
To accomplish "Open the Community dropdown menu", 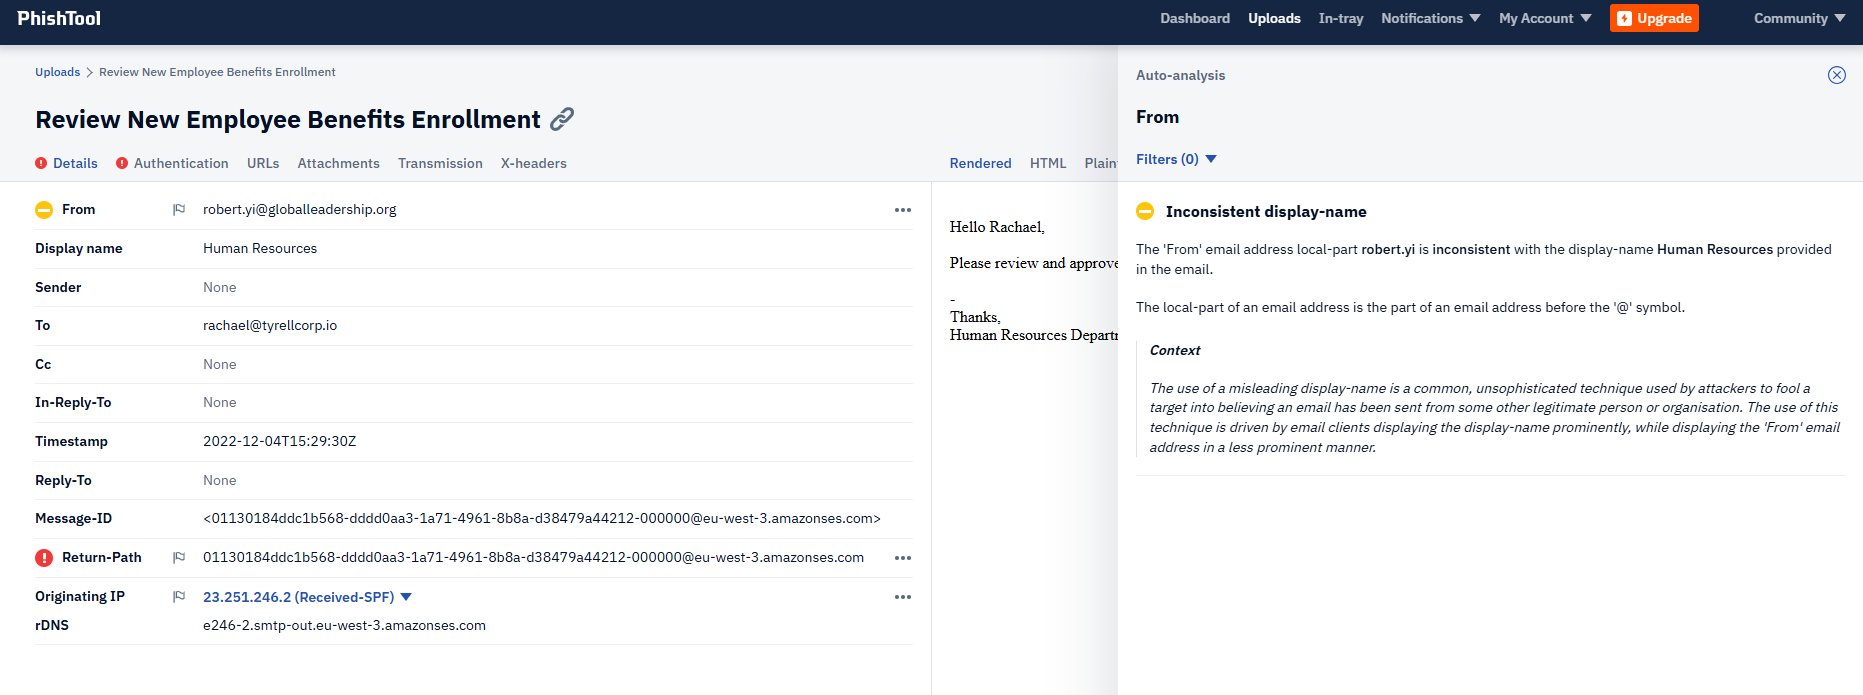I will pos(1799,18).
